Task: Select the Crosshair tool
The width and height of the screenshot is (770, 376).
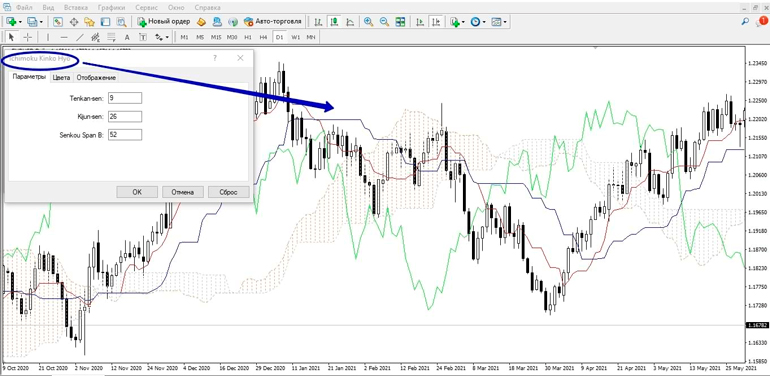Action: coord(28,37)
